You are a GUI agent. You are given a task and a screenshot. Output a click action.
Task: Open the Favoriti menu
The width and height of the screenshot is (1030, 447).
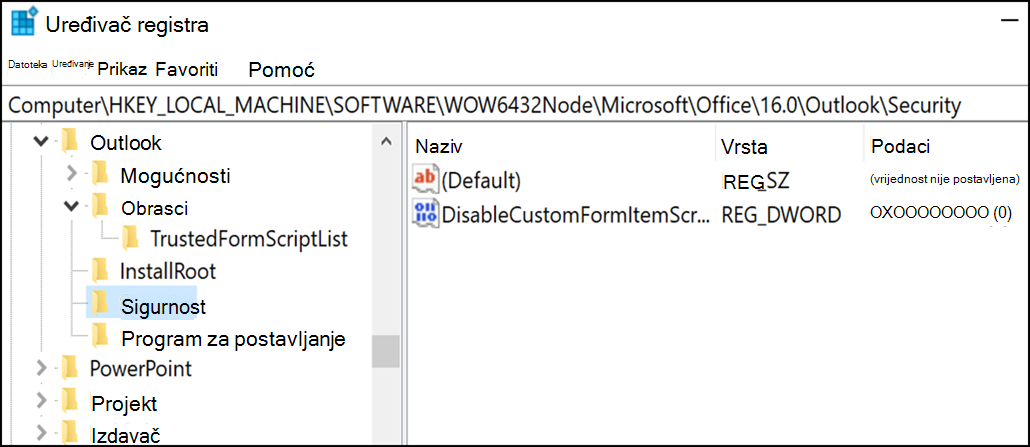coord(187,69)
